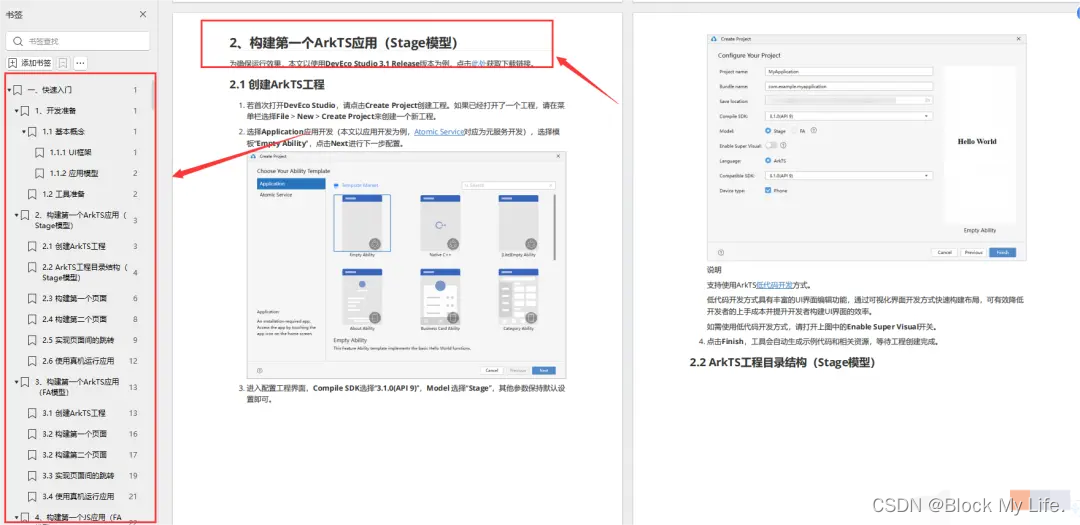Click the Project name input field
The width and height of the screenshot is (1080, 525).
pos(849,71)
